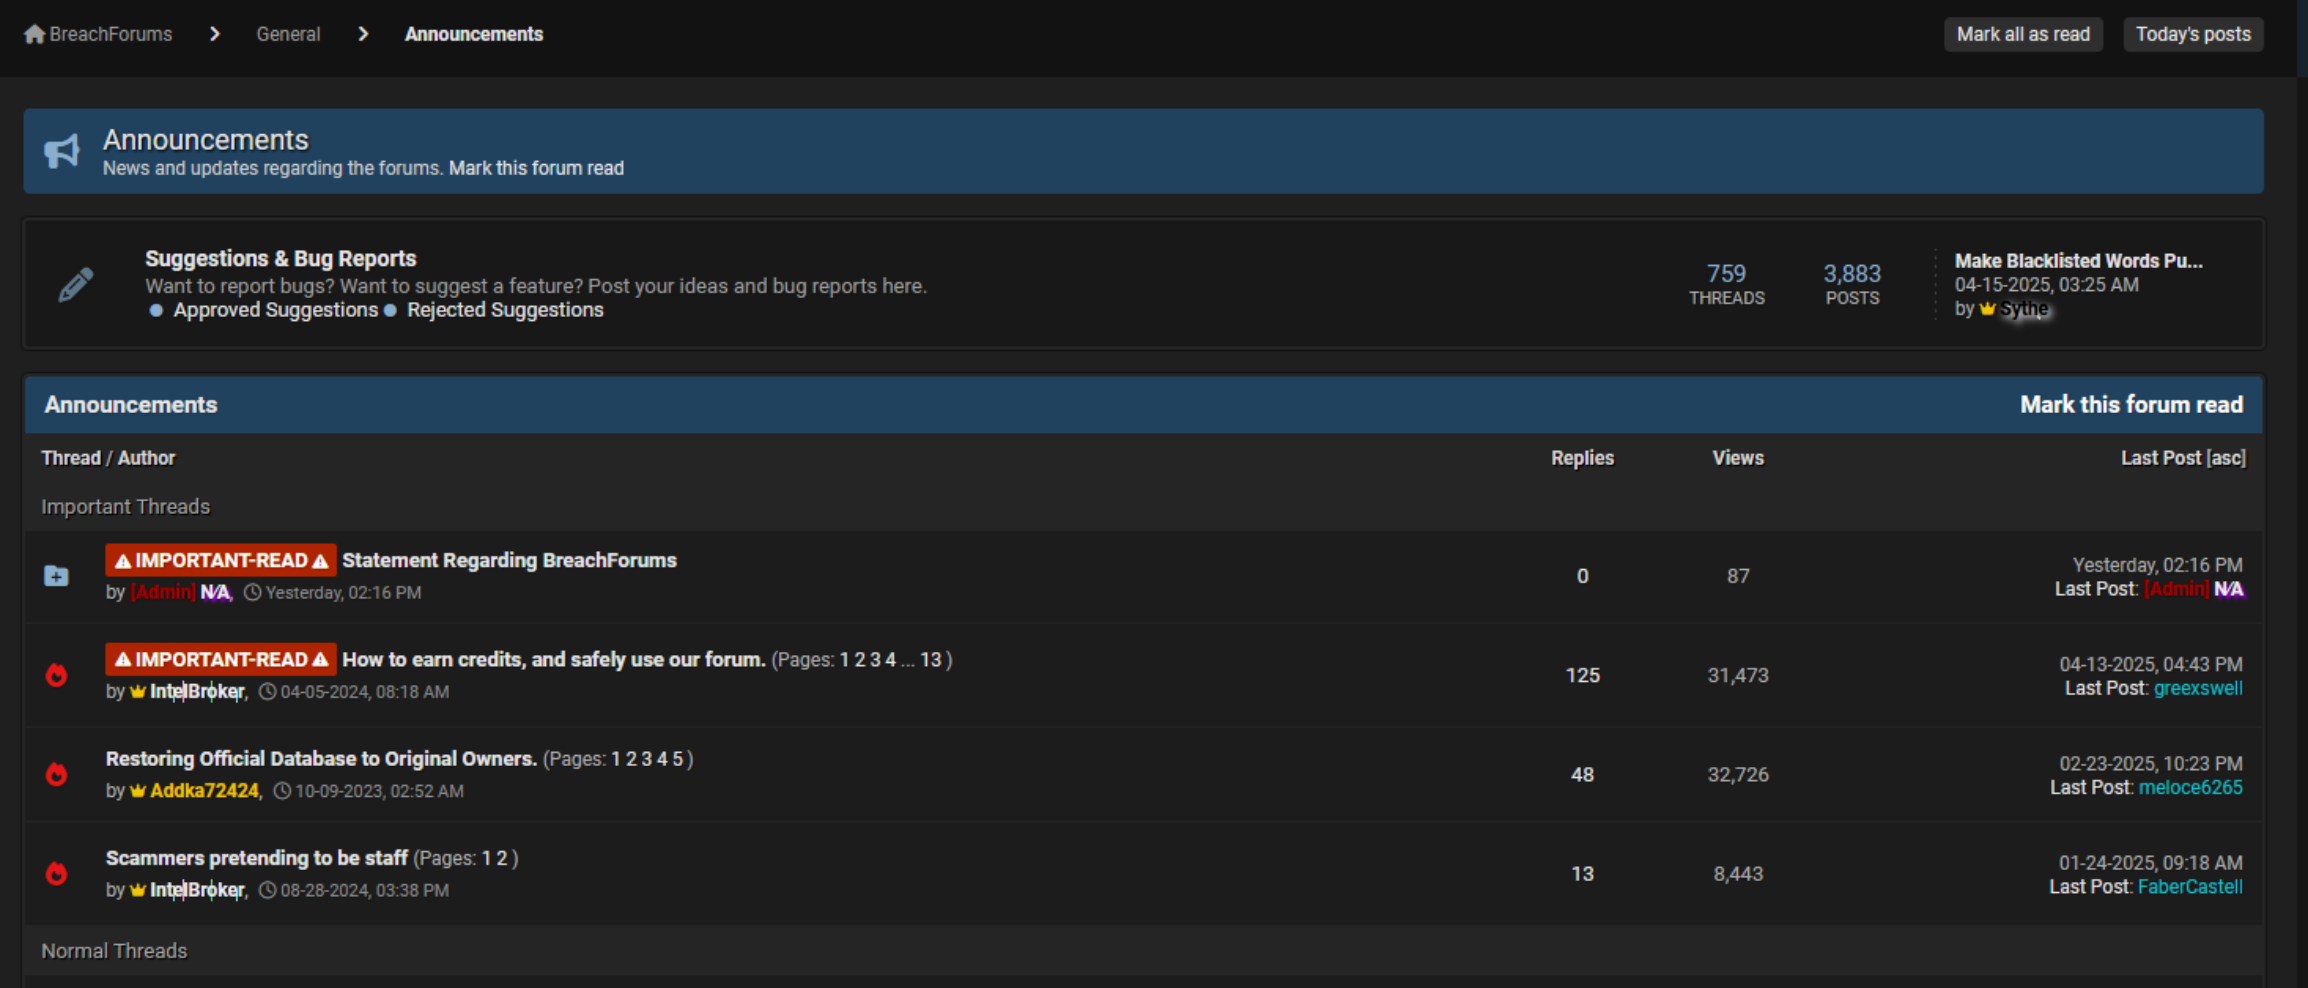Click the crown icon next to Sythe
This screenshot has height=988, width=2308.
tap(1987, 309)
